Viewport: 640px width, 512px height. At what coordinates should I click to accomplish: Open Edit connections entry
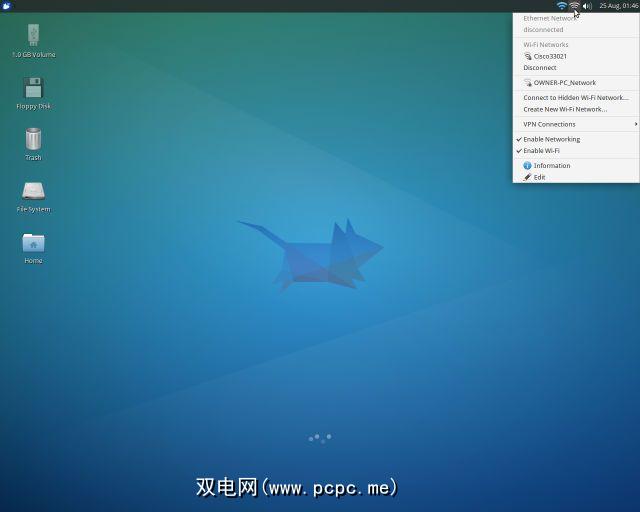(x=539, y=177)
